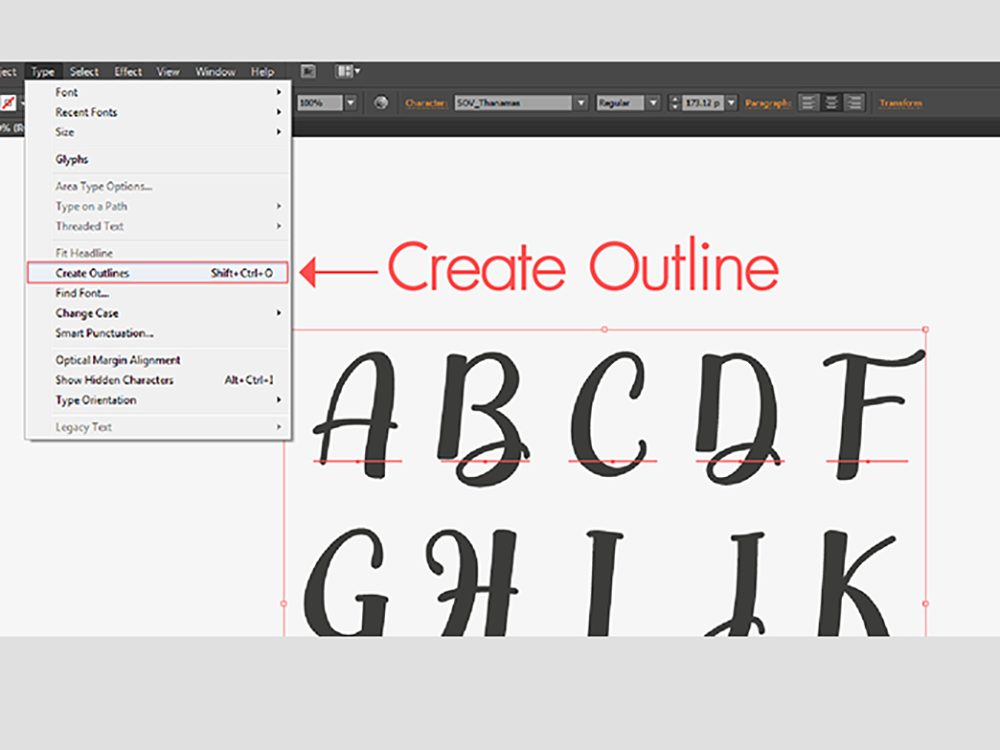Click the font size stepper arrows
Image resolution: width=1000 pixels, height=750 pixels.
[674, 103]
